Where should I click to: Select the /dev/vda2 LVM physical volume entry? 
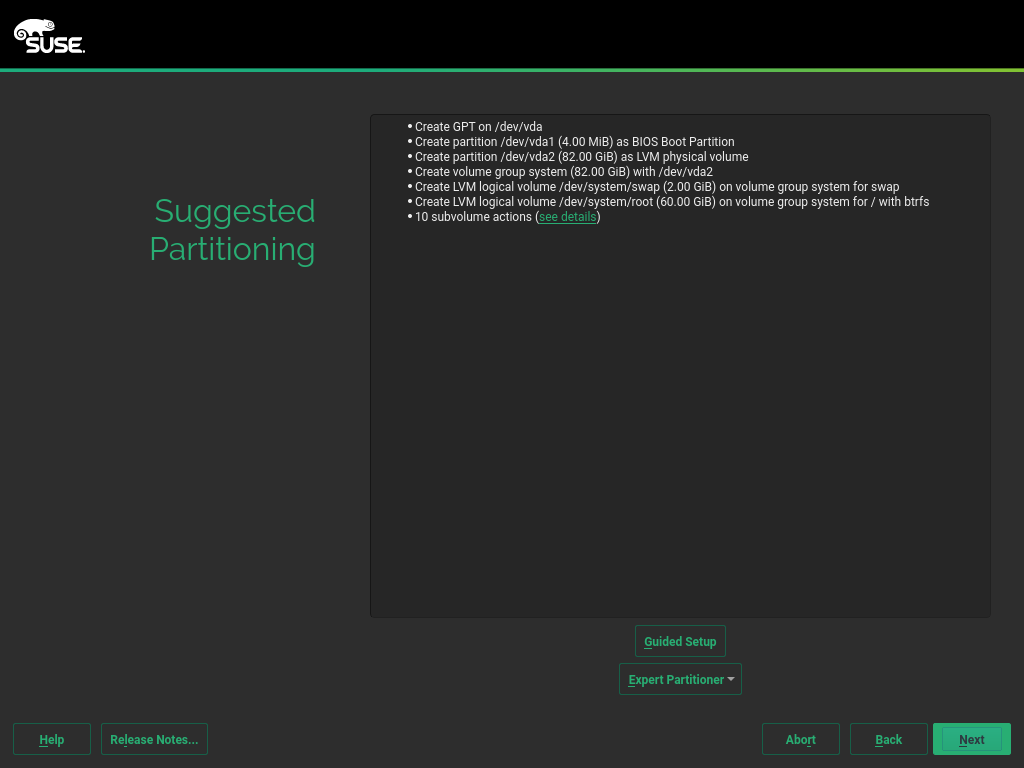point(581,157)
